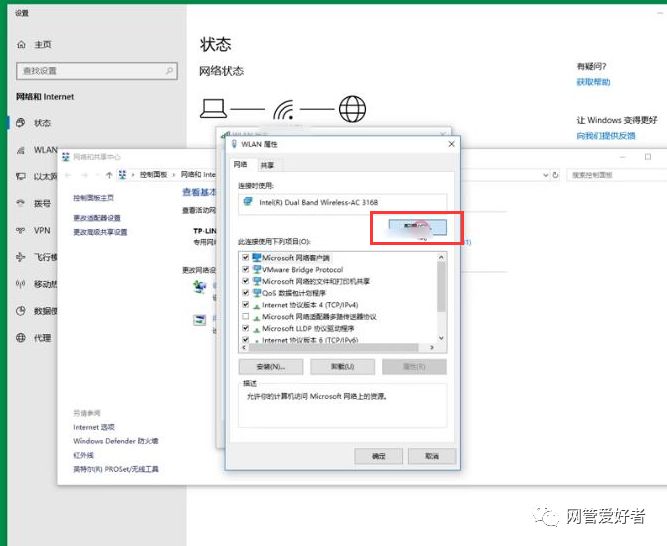Open Windows Defender Firewall link

[x=116, y=441]
